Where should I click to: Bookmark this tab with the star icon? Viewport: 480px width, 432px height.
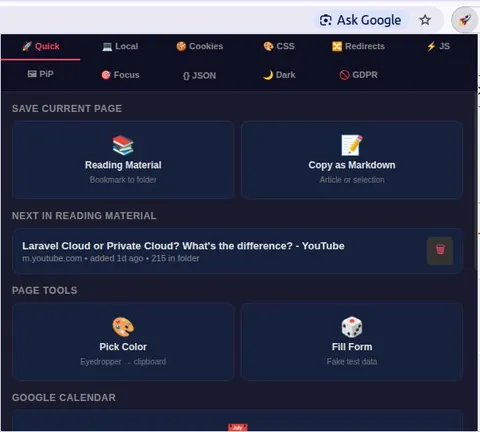(425, 20)
